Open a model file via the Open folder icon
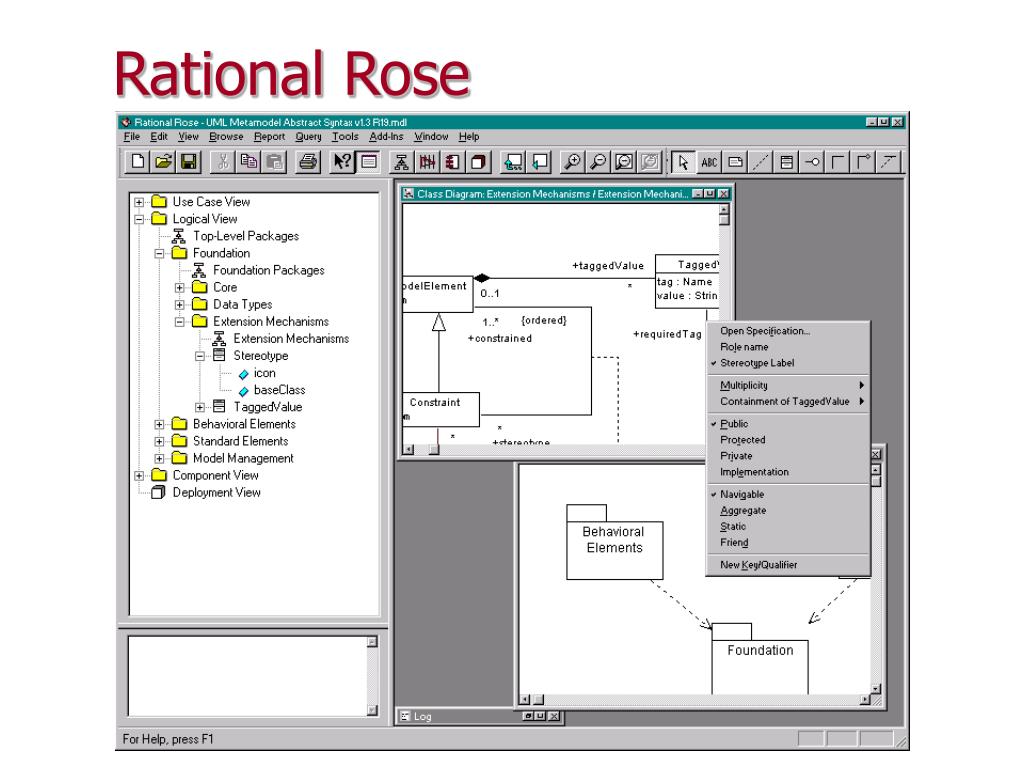The image size is (1024, 768). point(163,161)
